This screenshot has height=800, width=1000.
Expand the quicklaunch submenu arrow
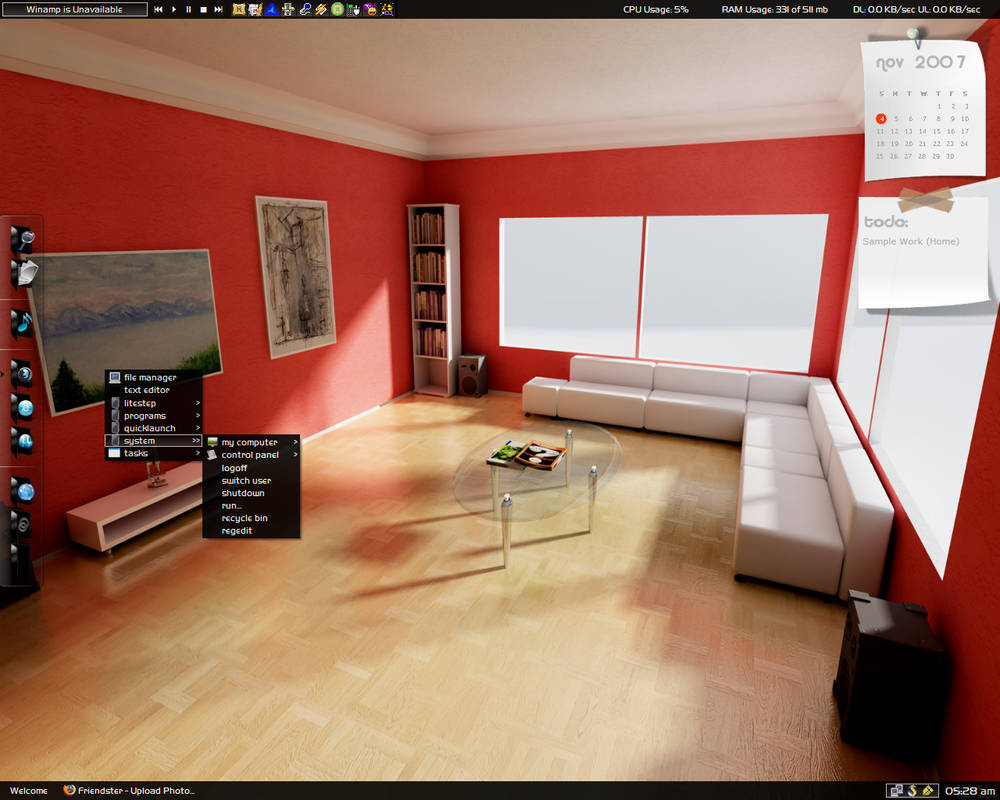click(x=198, y=428)
